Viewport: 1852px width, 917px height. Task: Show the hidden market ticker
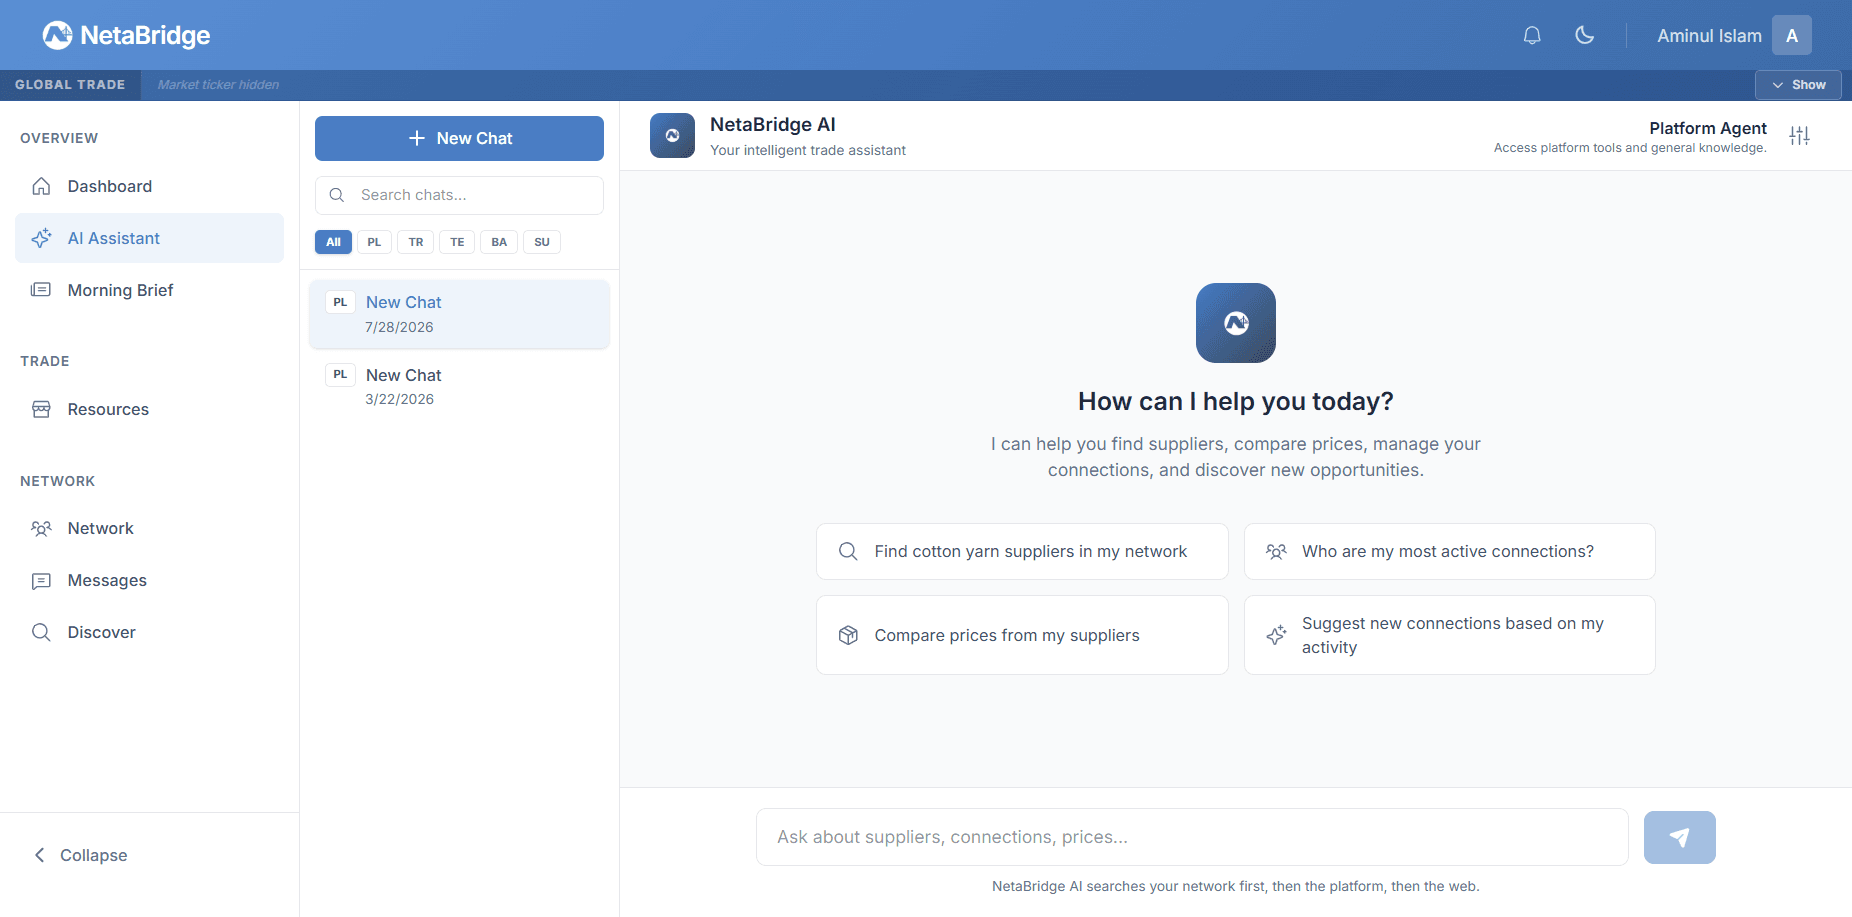pos(1798,85)
